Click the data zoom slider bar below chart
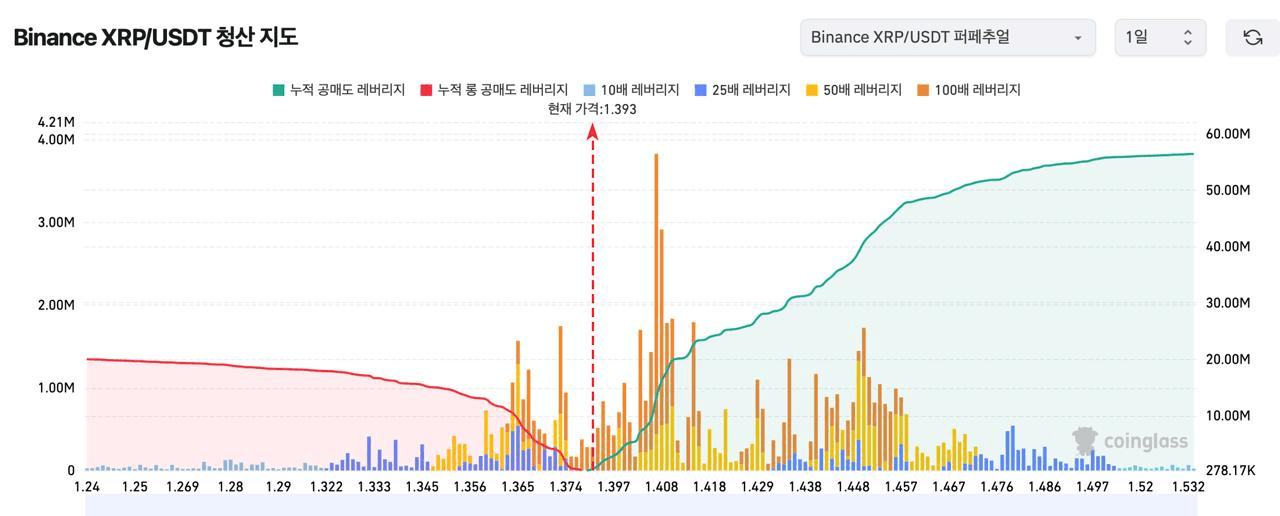Screen dimensions: 1280x516 pyautogui.click(x=640, y=505)
